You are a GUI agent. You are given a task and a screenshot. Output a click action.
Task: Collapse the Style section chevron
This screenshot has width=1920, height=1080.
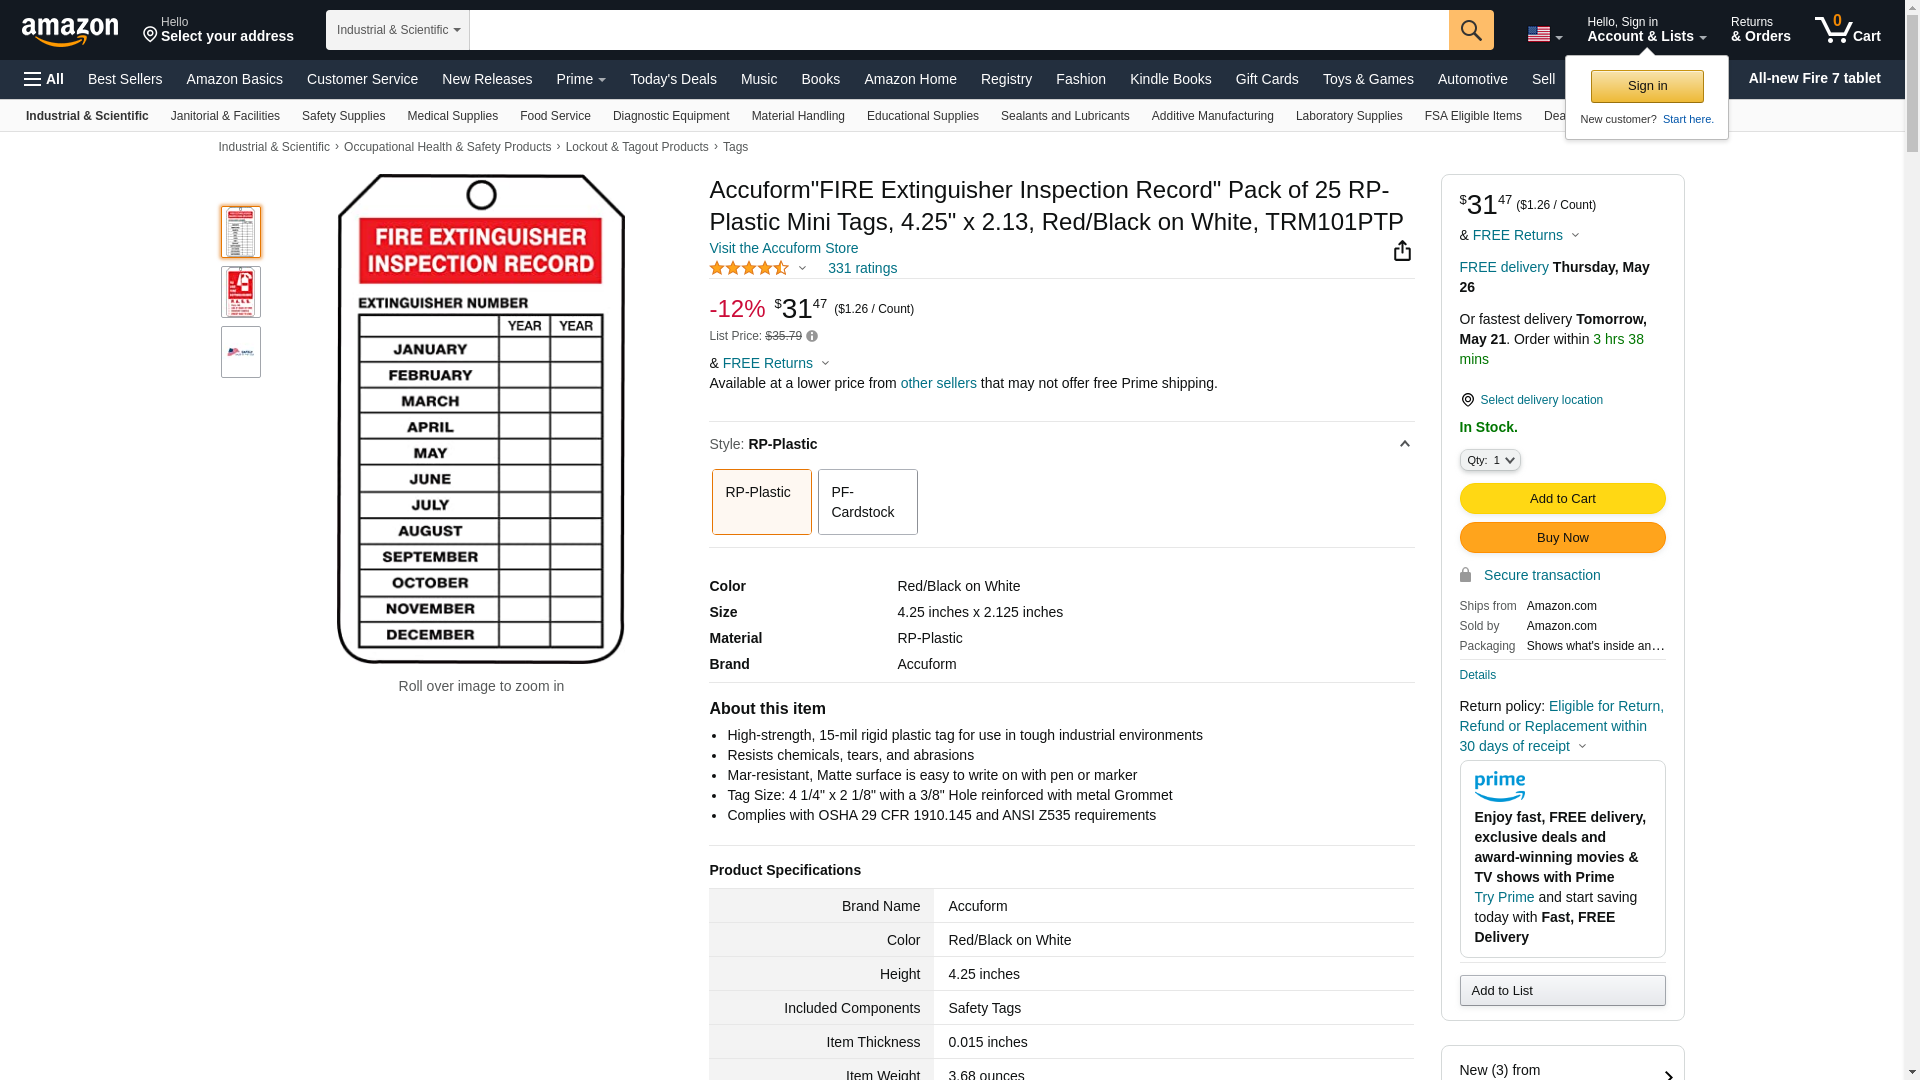point(1404,444)
